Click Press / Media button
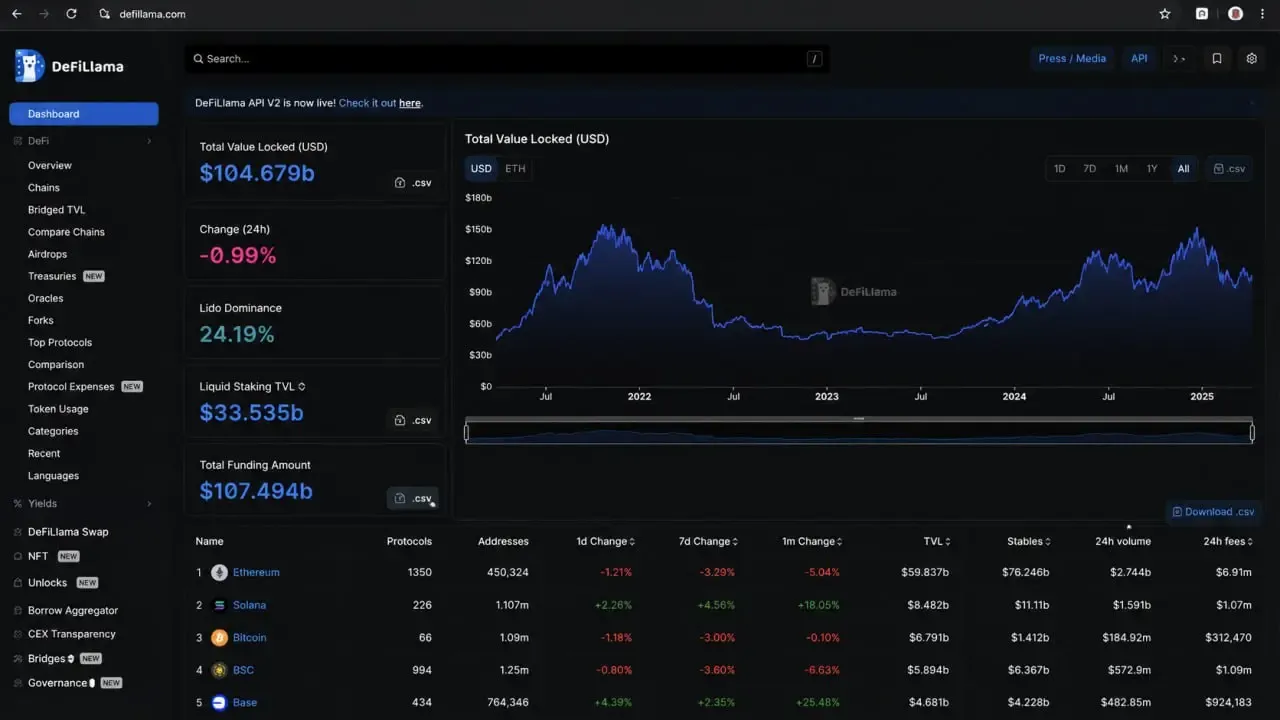 pyautogui.click(x=1072, y=59)
